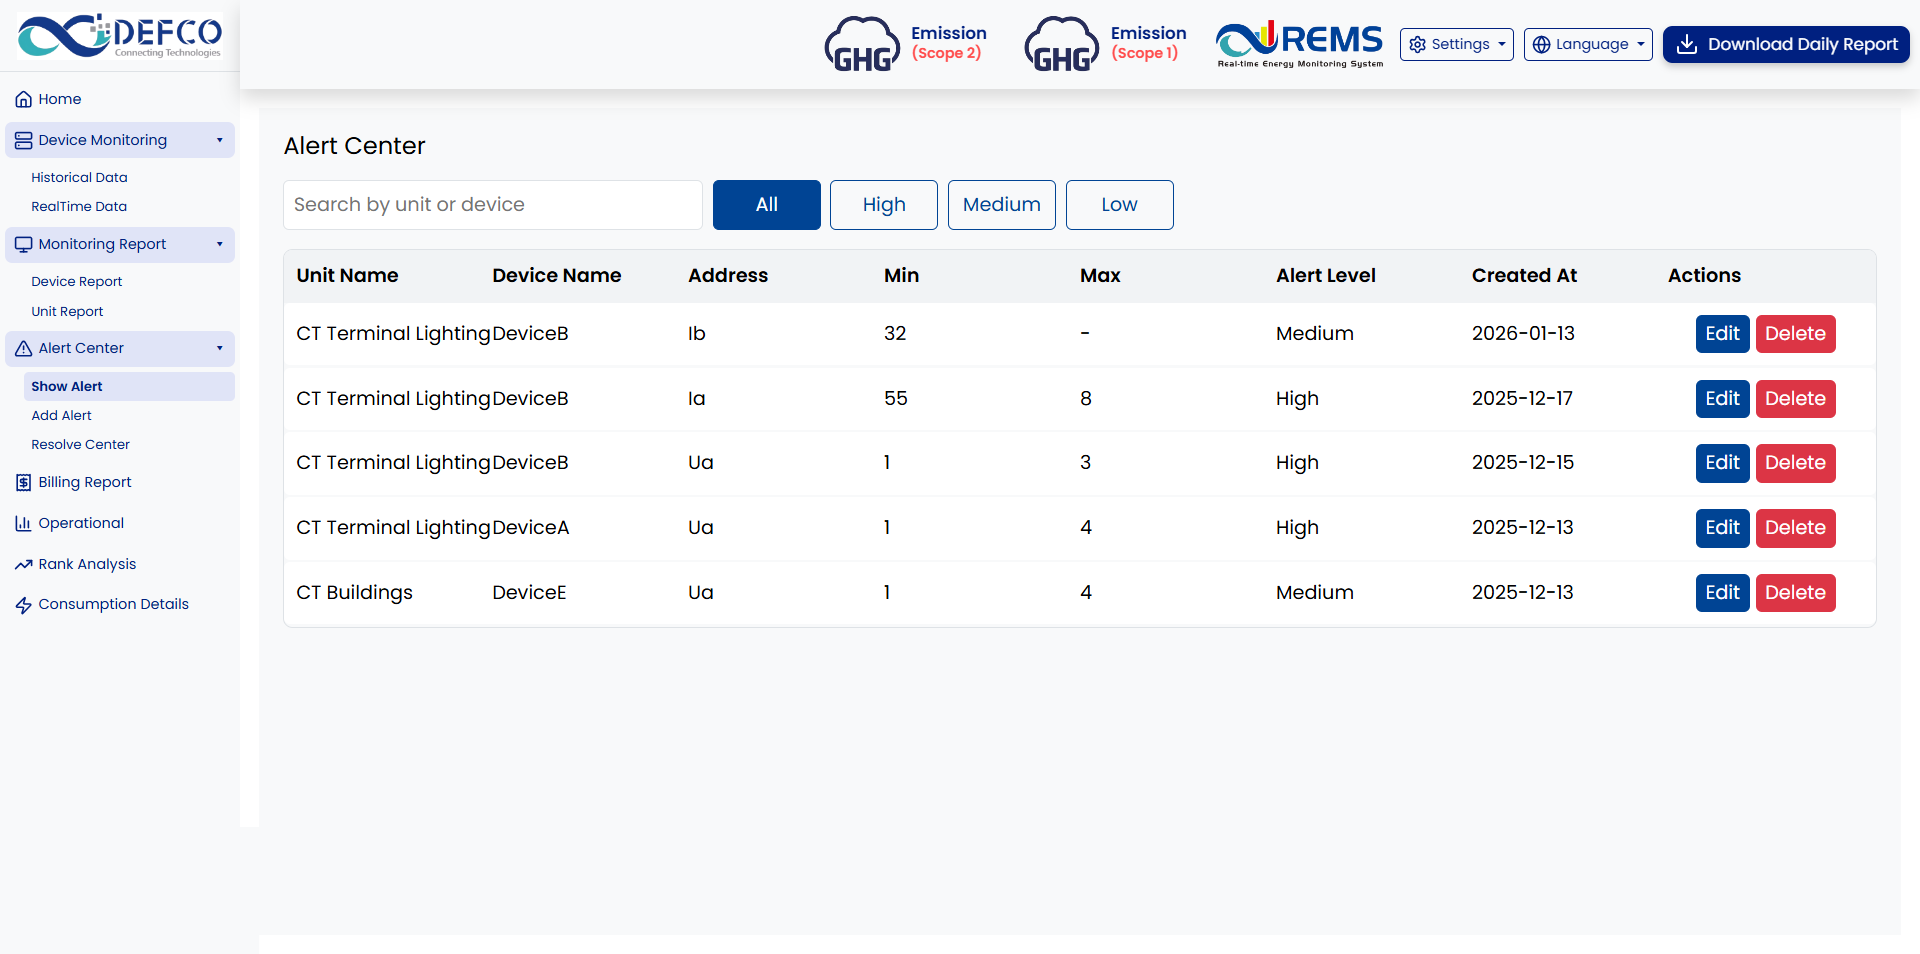Filter alerts by High level

click(884, 205)
